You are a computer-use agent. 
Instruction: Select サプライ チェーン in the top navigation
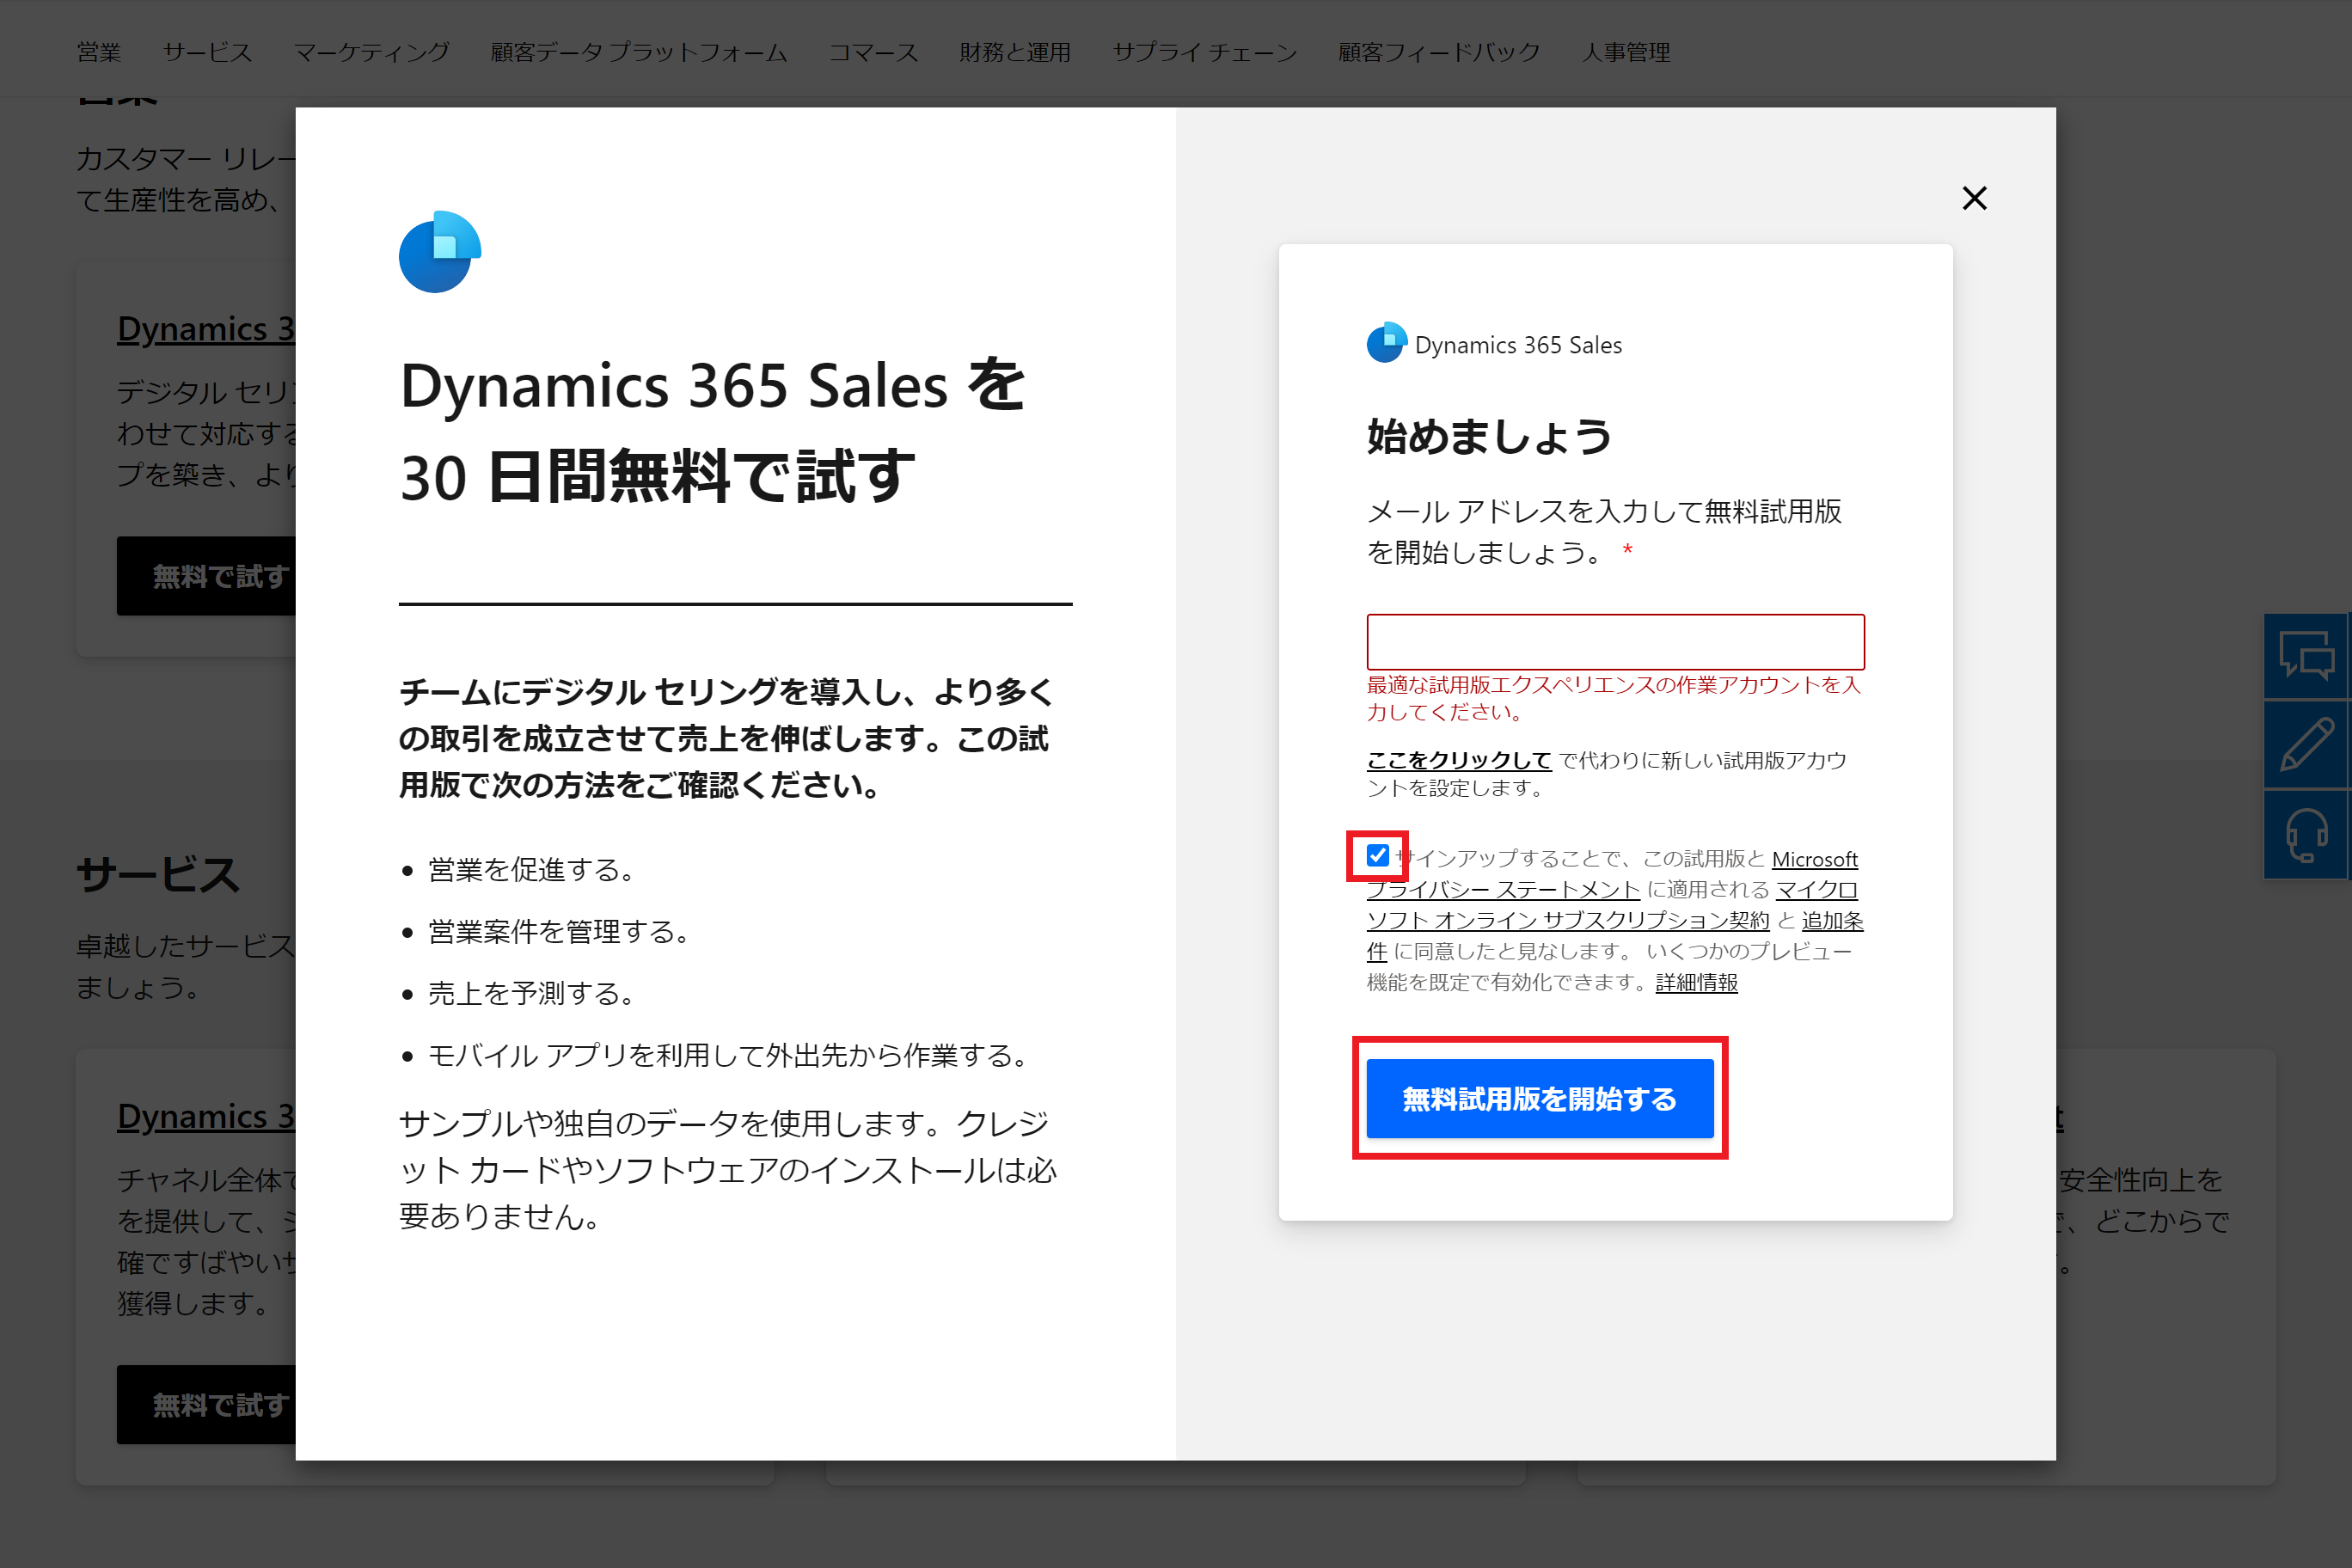pyautogui.click(x=1205, y=52)
